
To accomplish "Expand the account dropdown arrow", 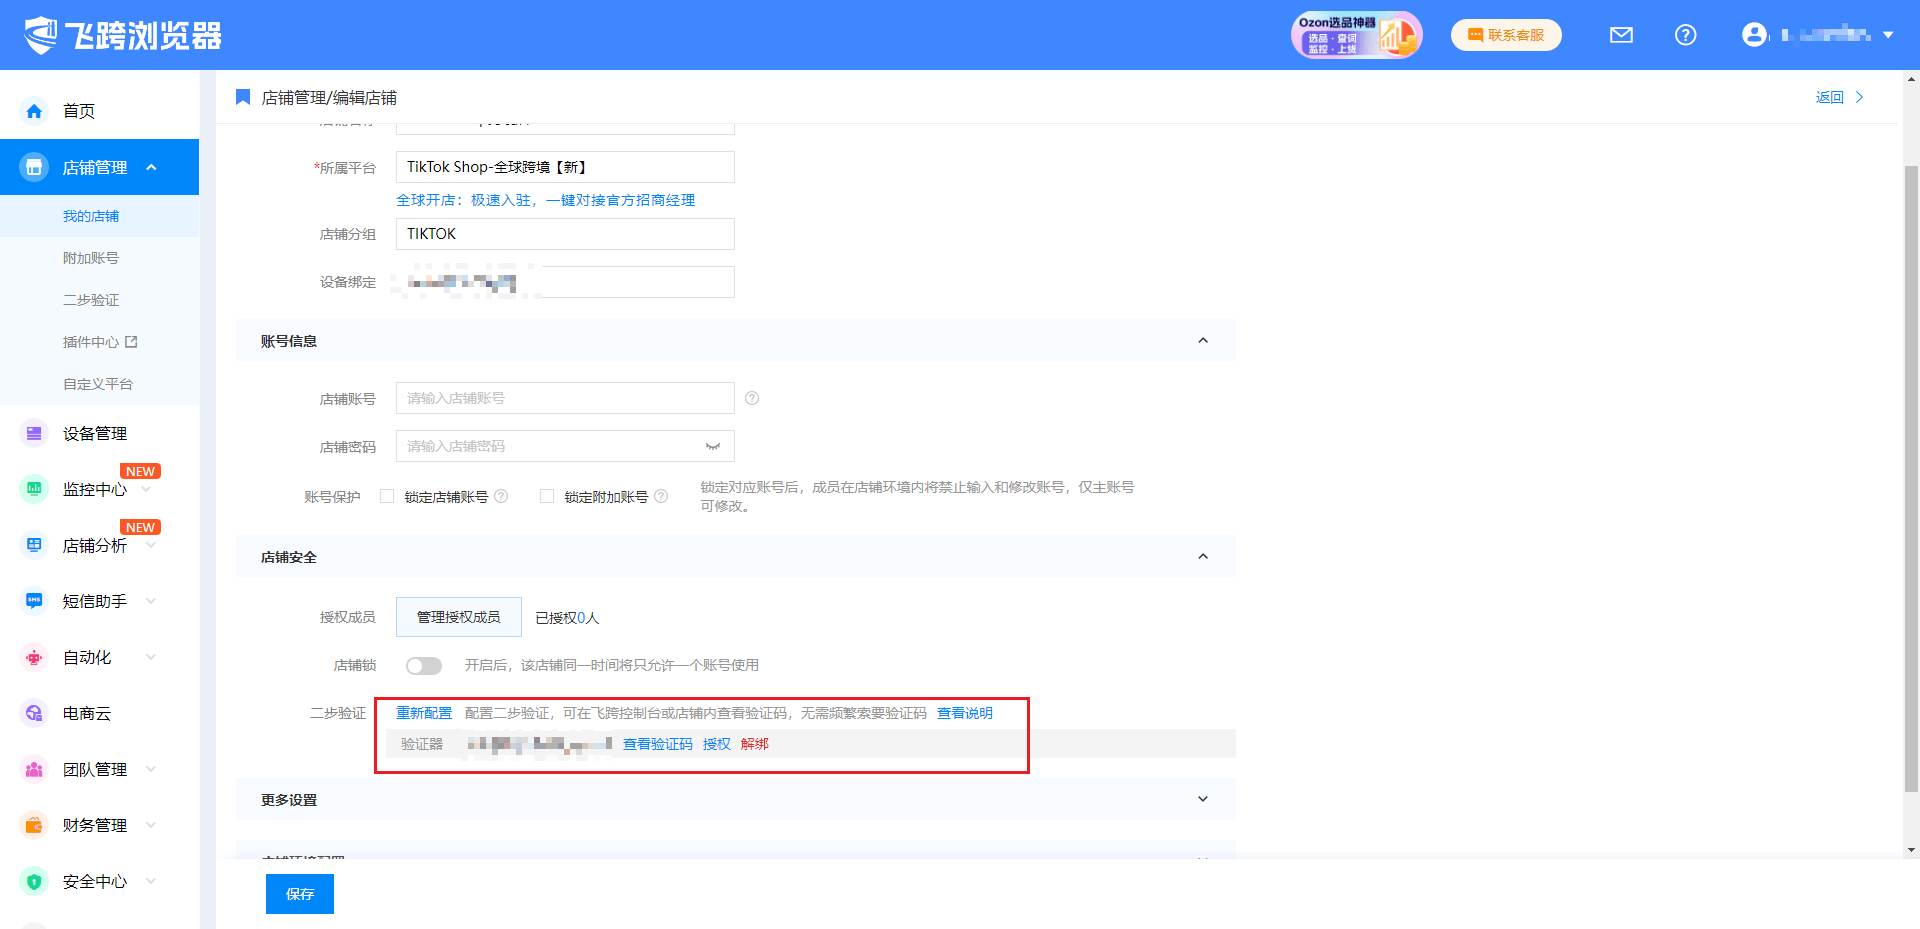I will click(x=1888, y=35).
